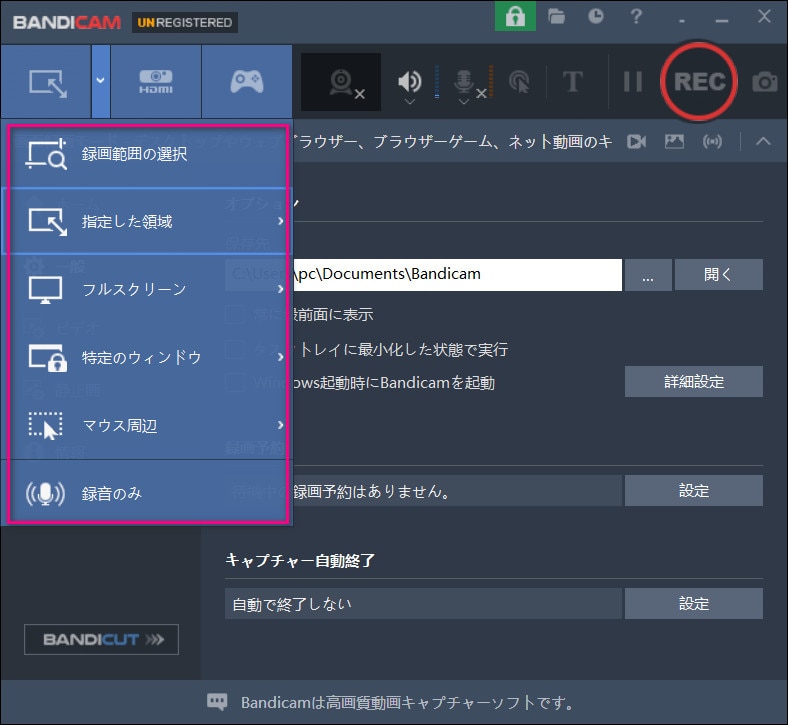Expand the マウス周辺 submenu arrow

(280, 425)
